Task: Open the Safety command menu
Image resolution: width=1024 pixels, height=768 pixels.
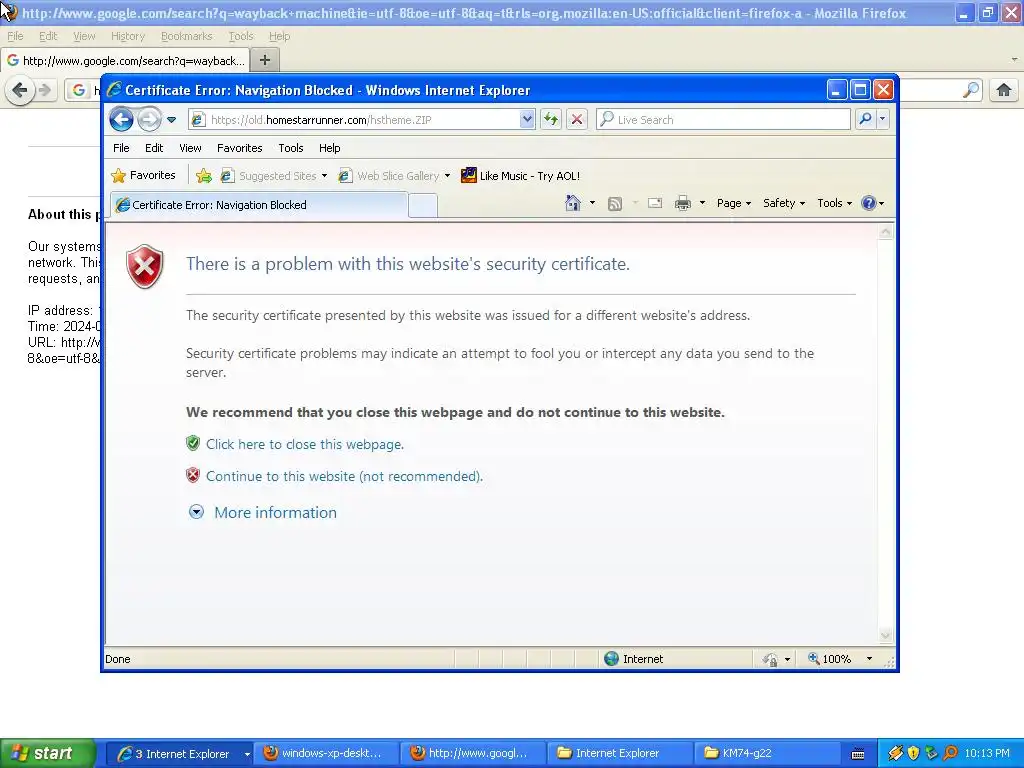Action: tap(784, 203)
